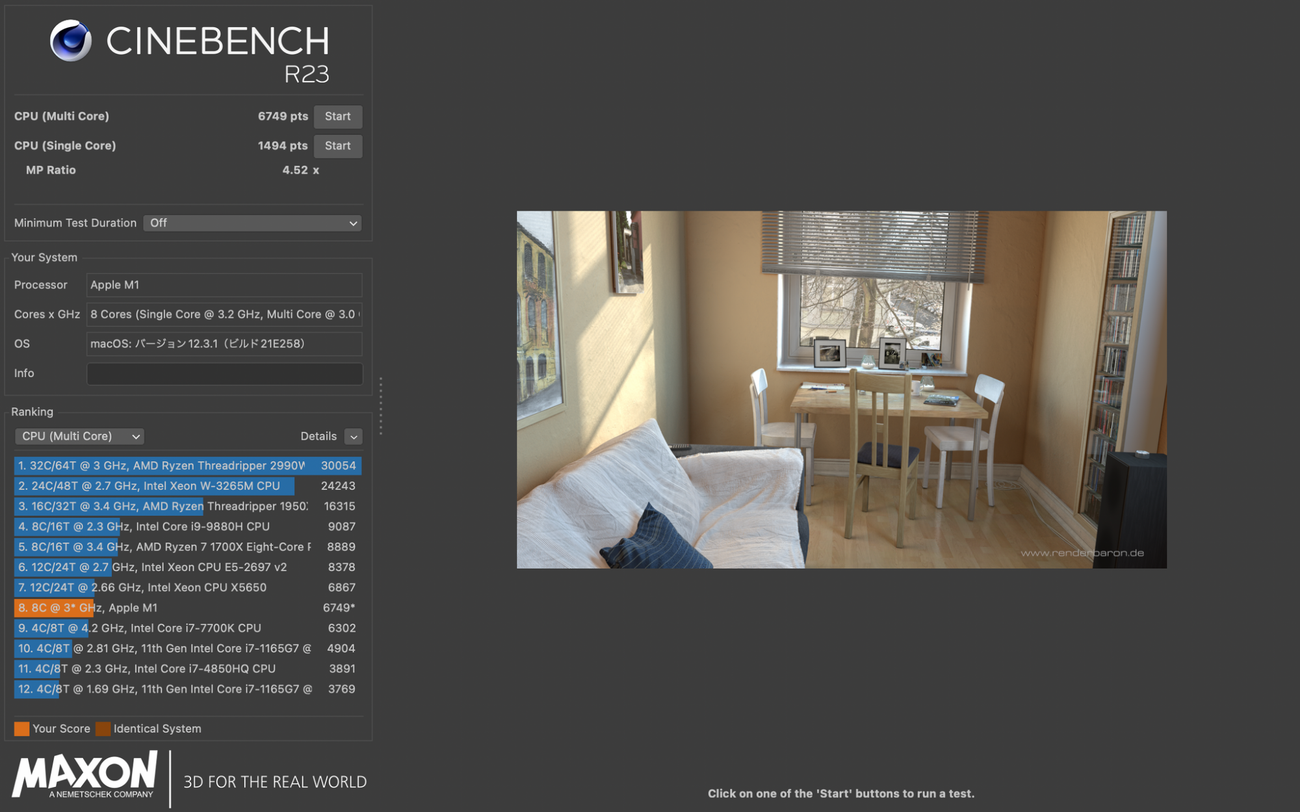
Task: Click the rendered room preview image
Action: tap(841, 389)
